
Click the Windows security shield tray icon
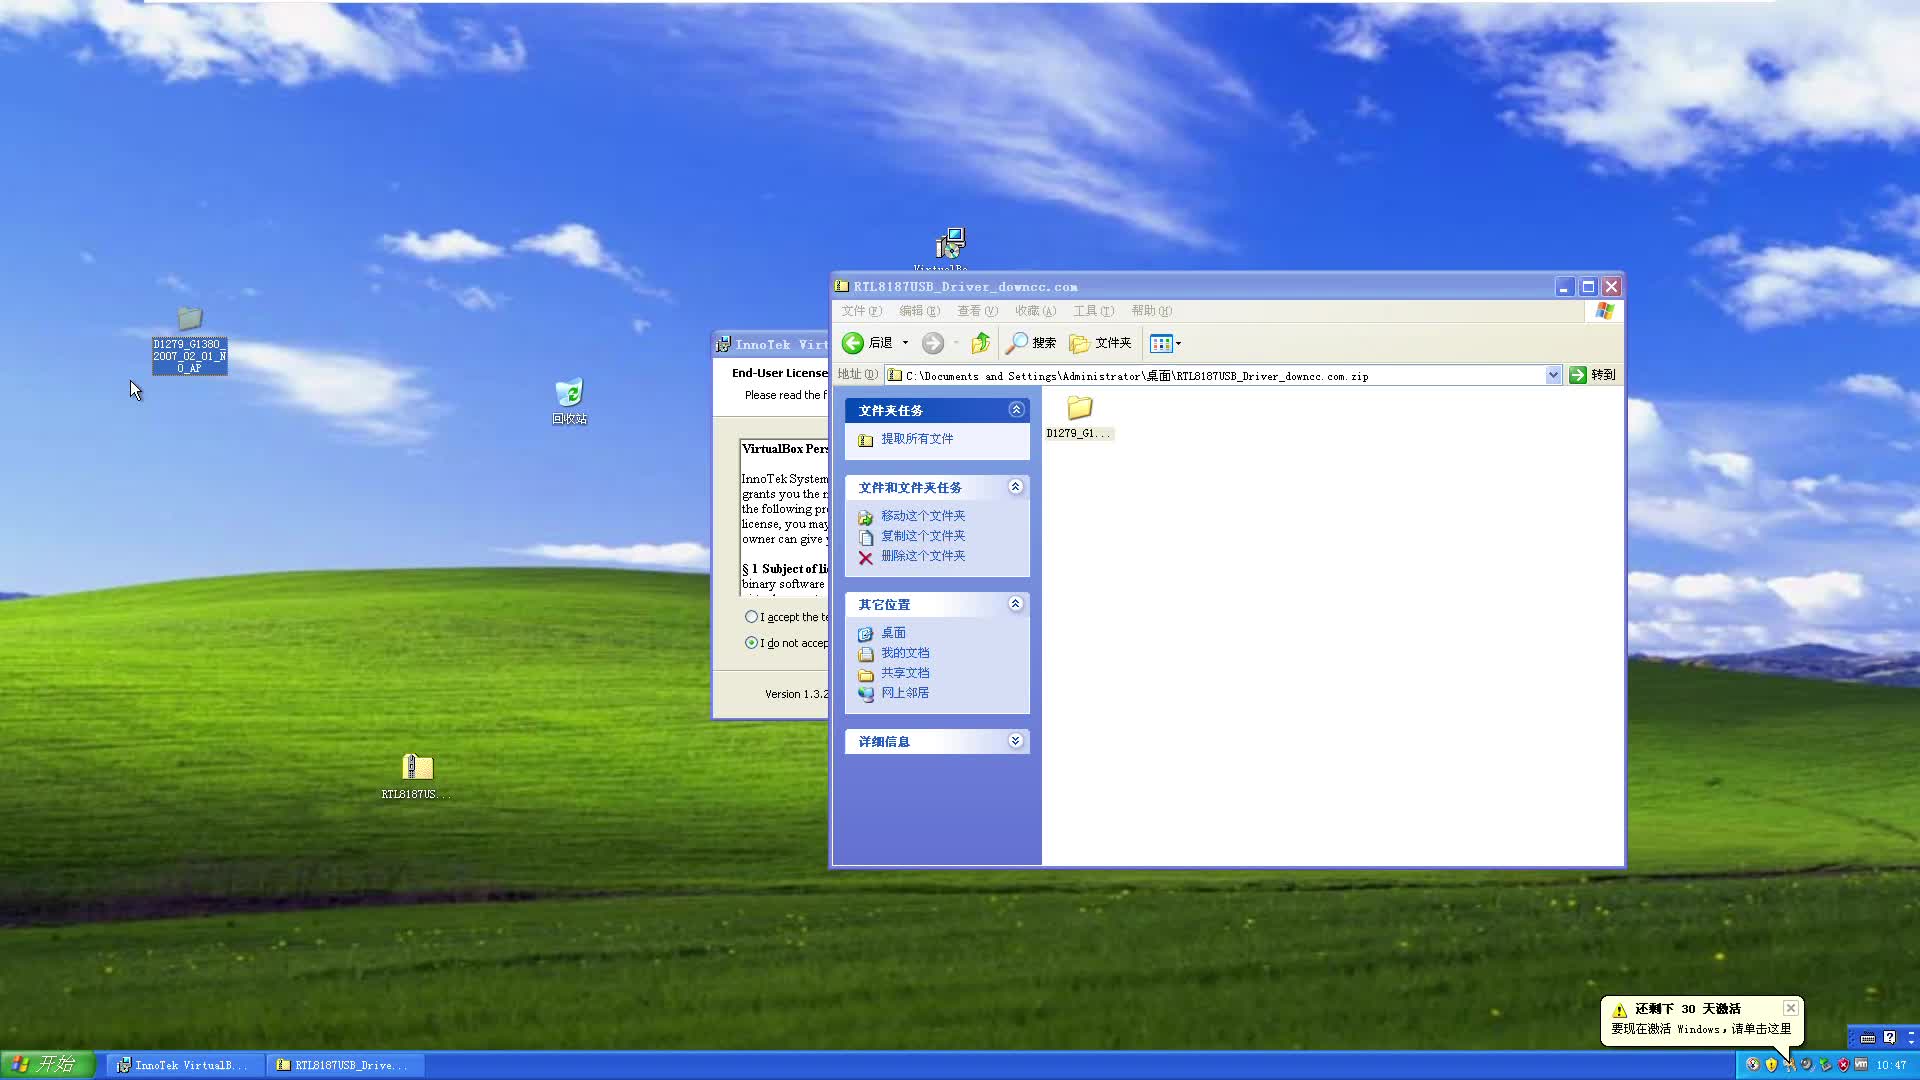(1771, 1065)
